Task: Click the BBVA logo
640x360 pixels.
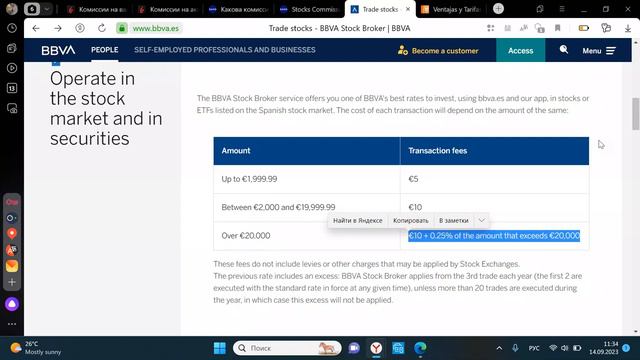Action: (58, 50)
